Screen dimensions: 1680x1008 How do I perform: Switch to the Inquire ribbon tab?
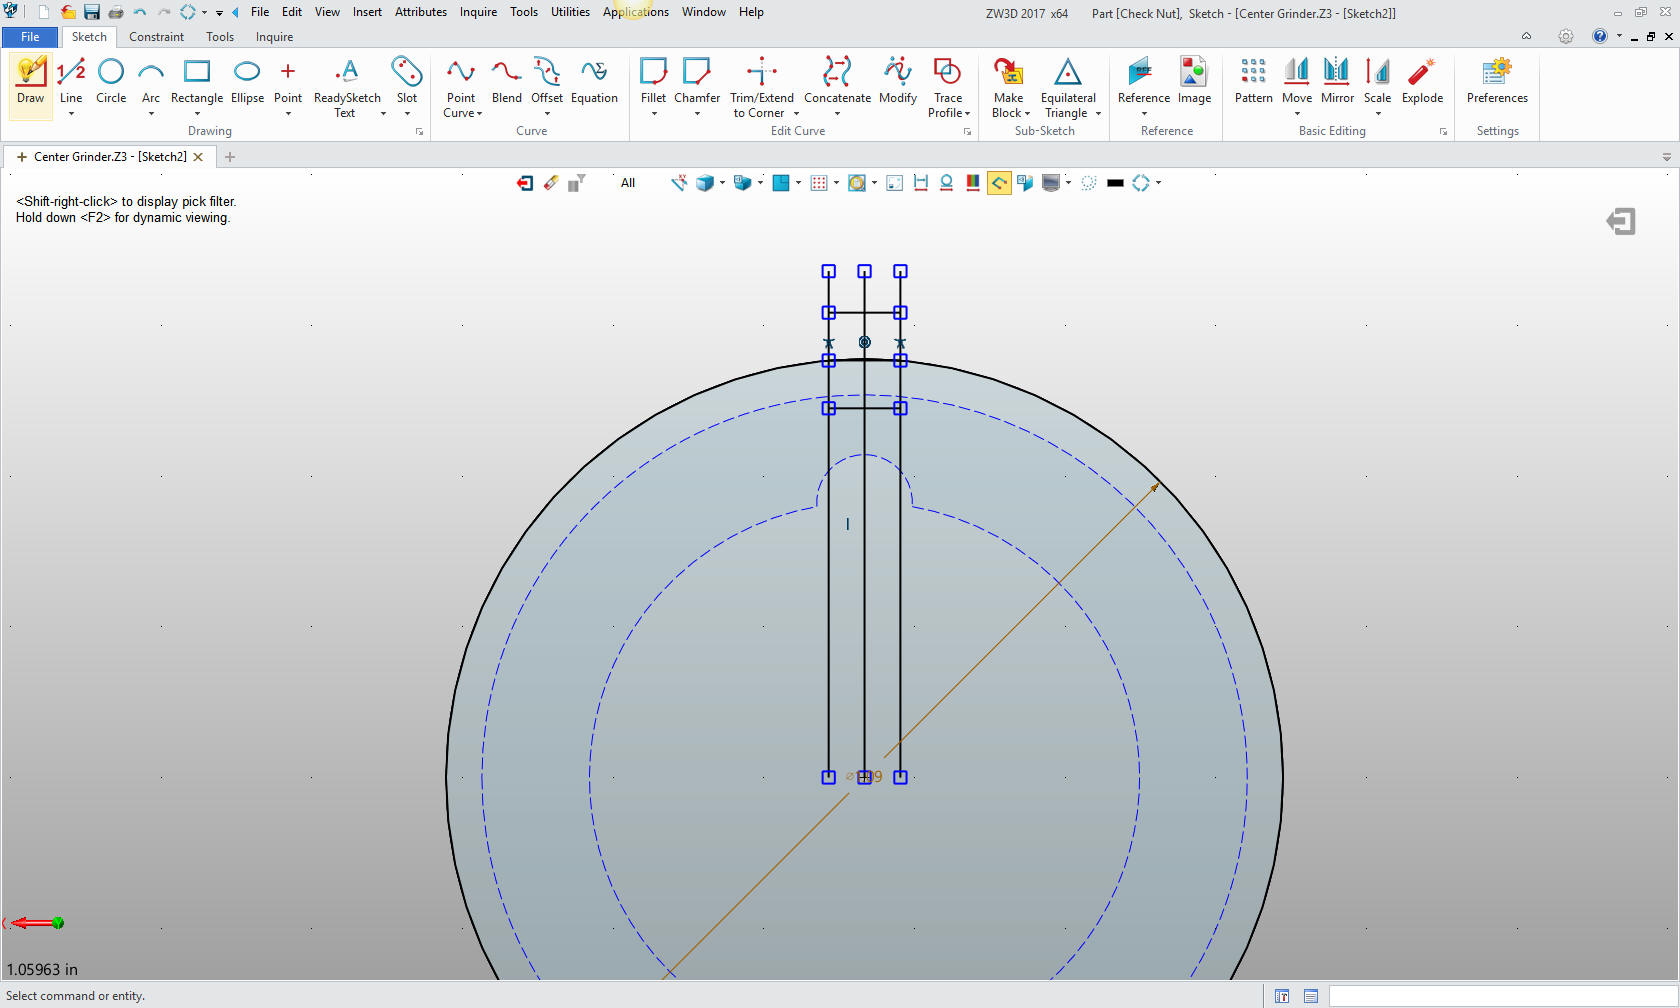coord(274,37)
